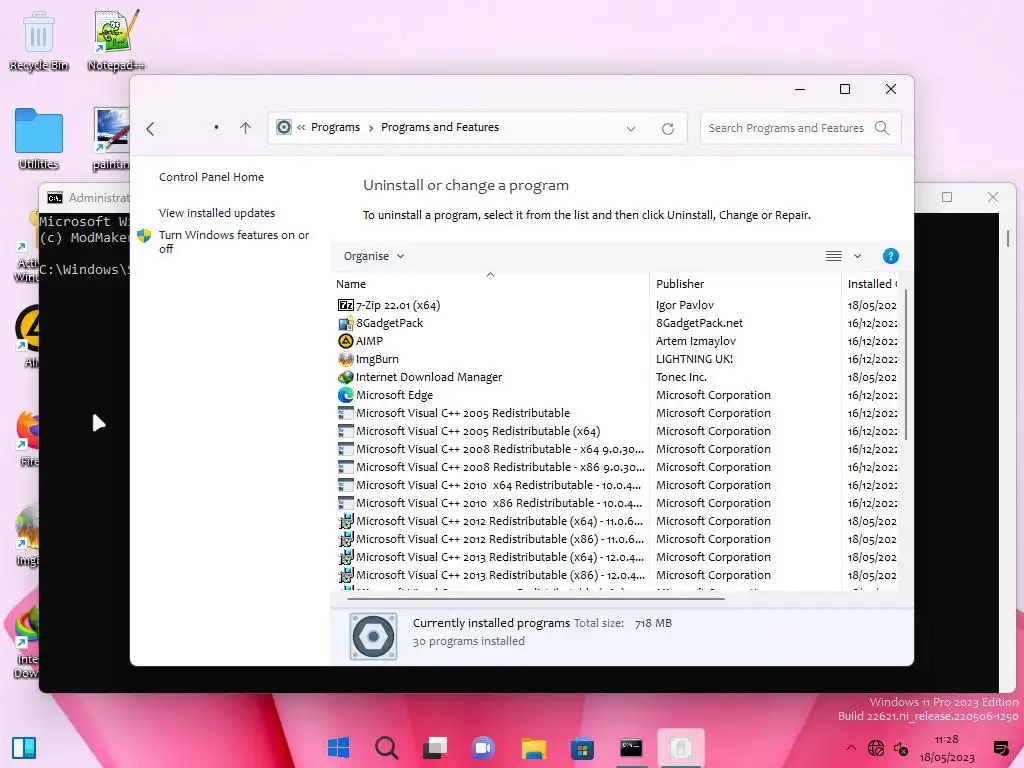This screenshot has height=768, width=1024.
Task: Click the Utilities folder on desktop
Action: (39, 139)
